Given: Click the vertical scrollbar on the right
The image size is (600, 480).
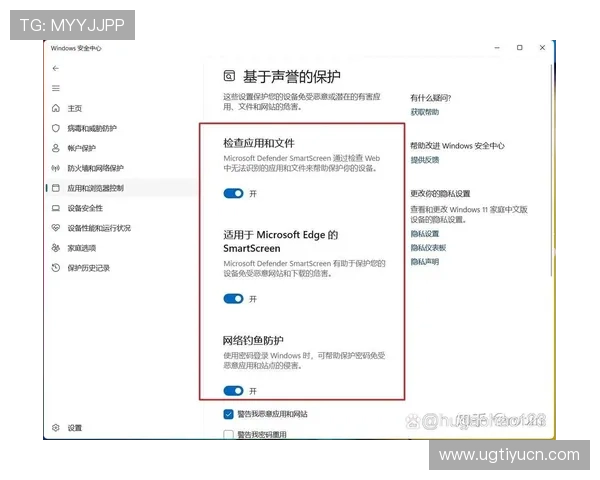Looking at the screenshot, I should point(551,170).
